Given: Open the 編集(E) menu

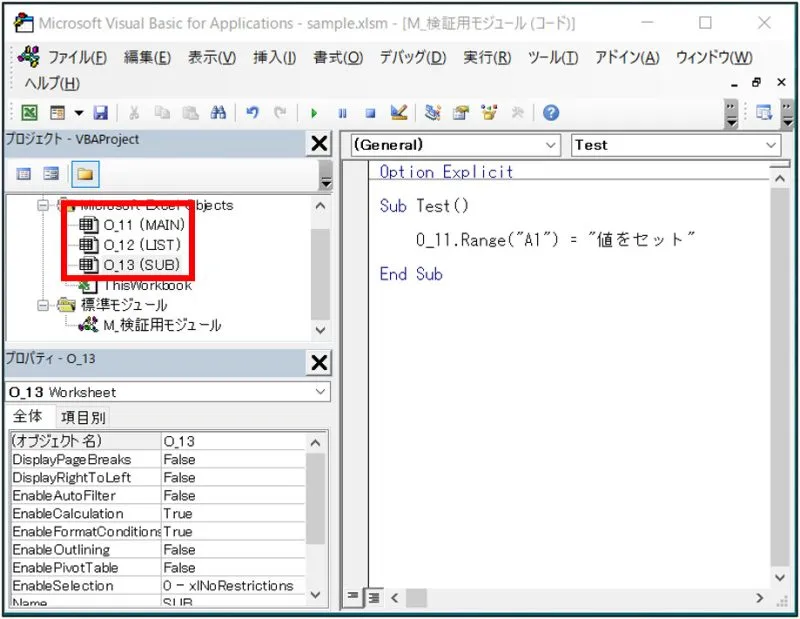Looking at the screenshot, I should tap(147, 57).
